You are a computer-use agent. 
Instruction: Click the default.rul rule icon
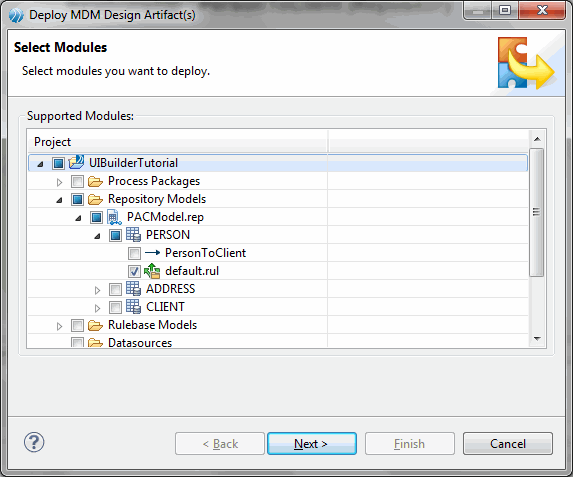[152, 271]
